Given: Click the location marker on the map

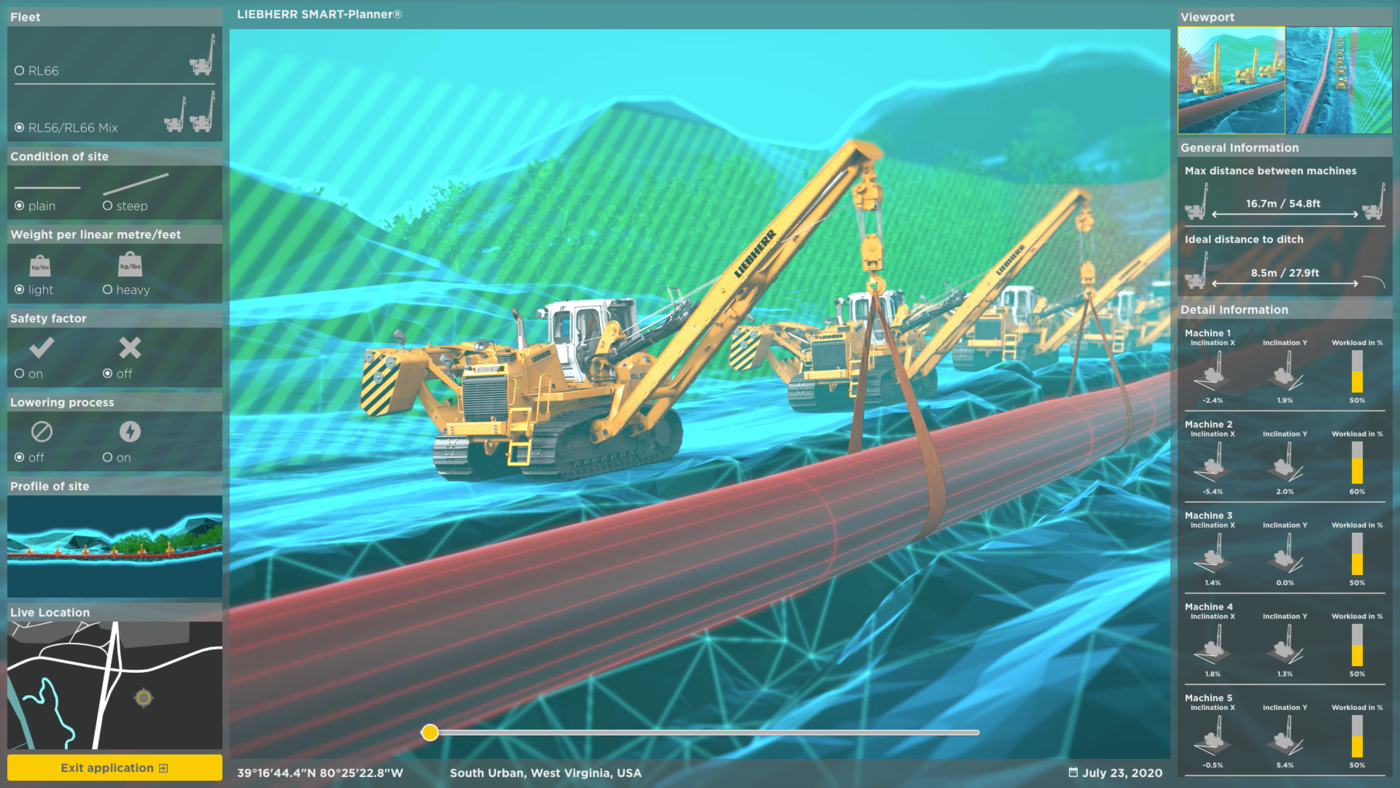Looking at the screenshot, I should pyautogui.click(x=143, y=697).
